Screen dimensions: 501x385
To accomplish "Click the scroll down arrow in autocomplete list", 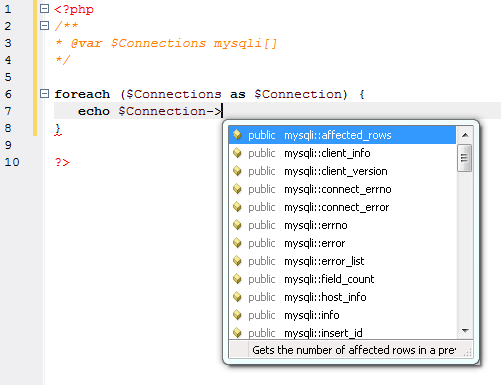I will point(465,331).
